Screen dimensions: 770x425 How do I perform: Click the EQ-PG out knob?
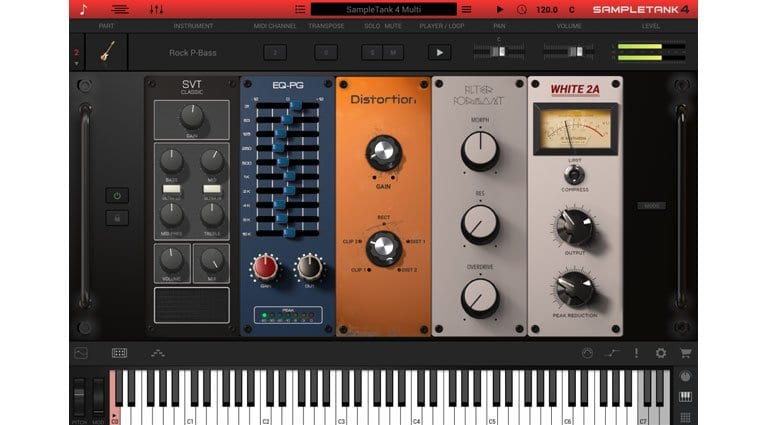309,268
